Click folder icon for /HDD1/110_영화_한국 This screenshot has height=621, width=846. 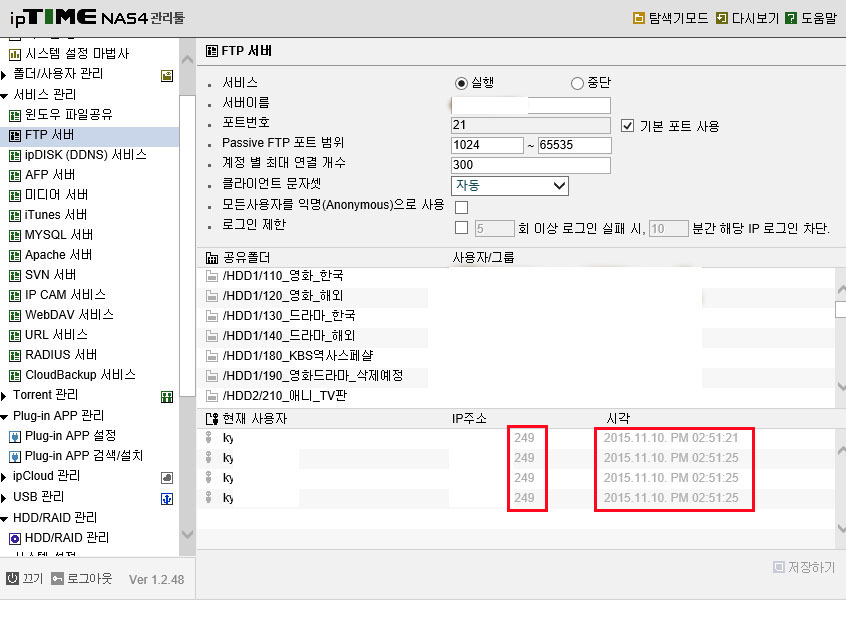tap(212, 276)
